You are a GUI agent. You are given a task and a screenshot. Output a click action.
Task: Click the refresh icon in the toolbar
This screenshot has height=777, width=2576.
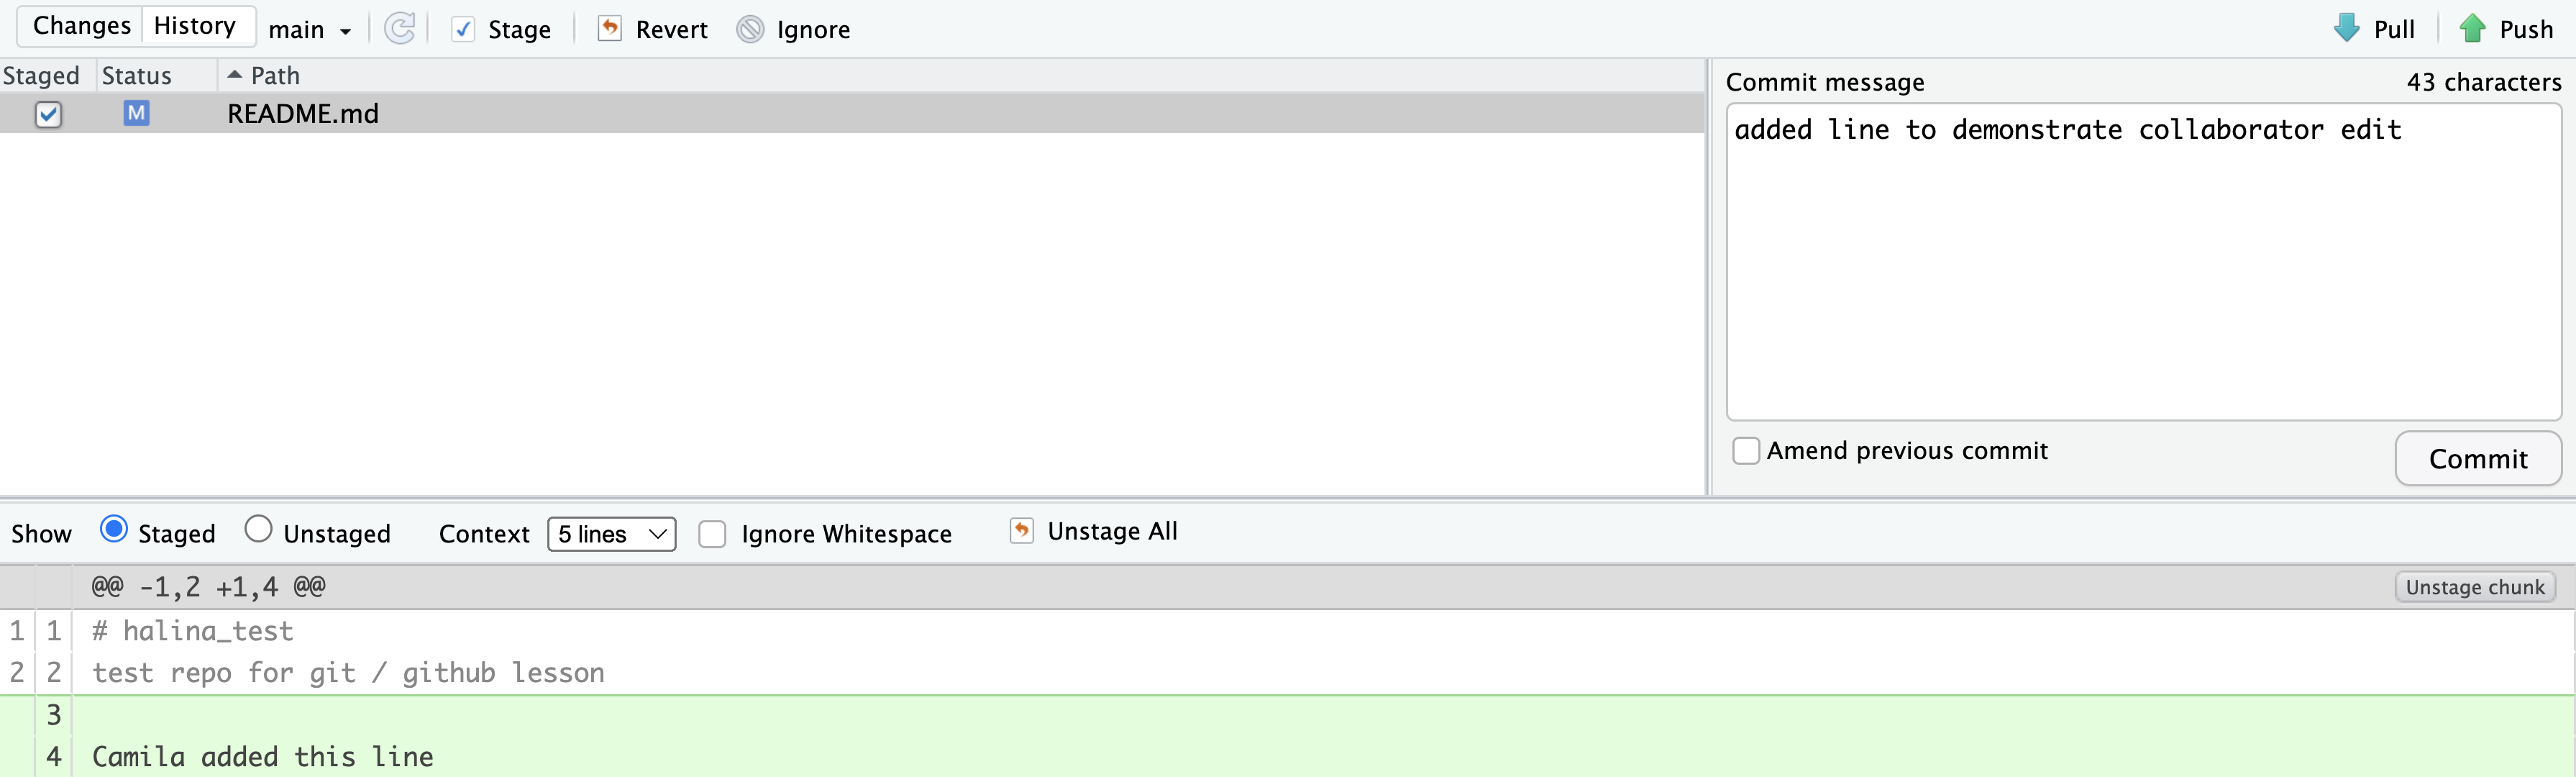pyautogui.click(x=400, y=28)
